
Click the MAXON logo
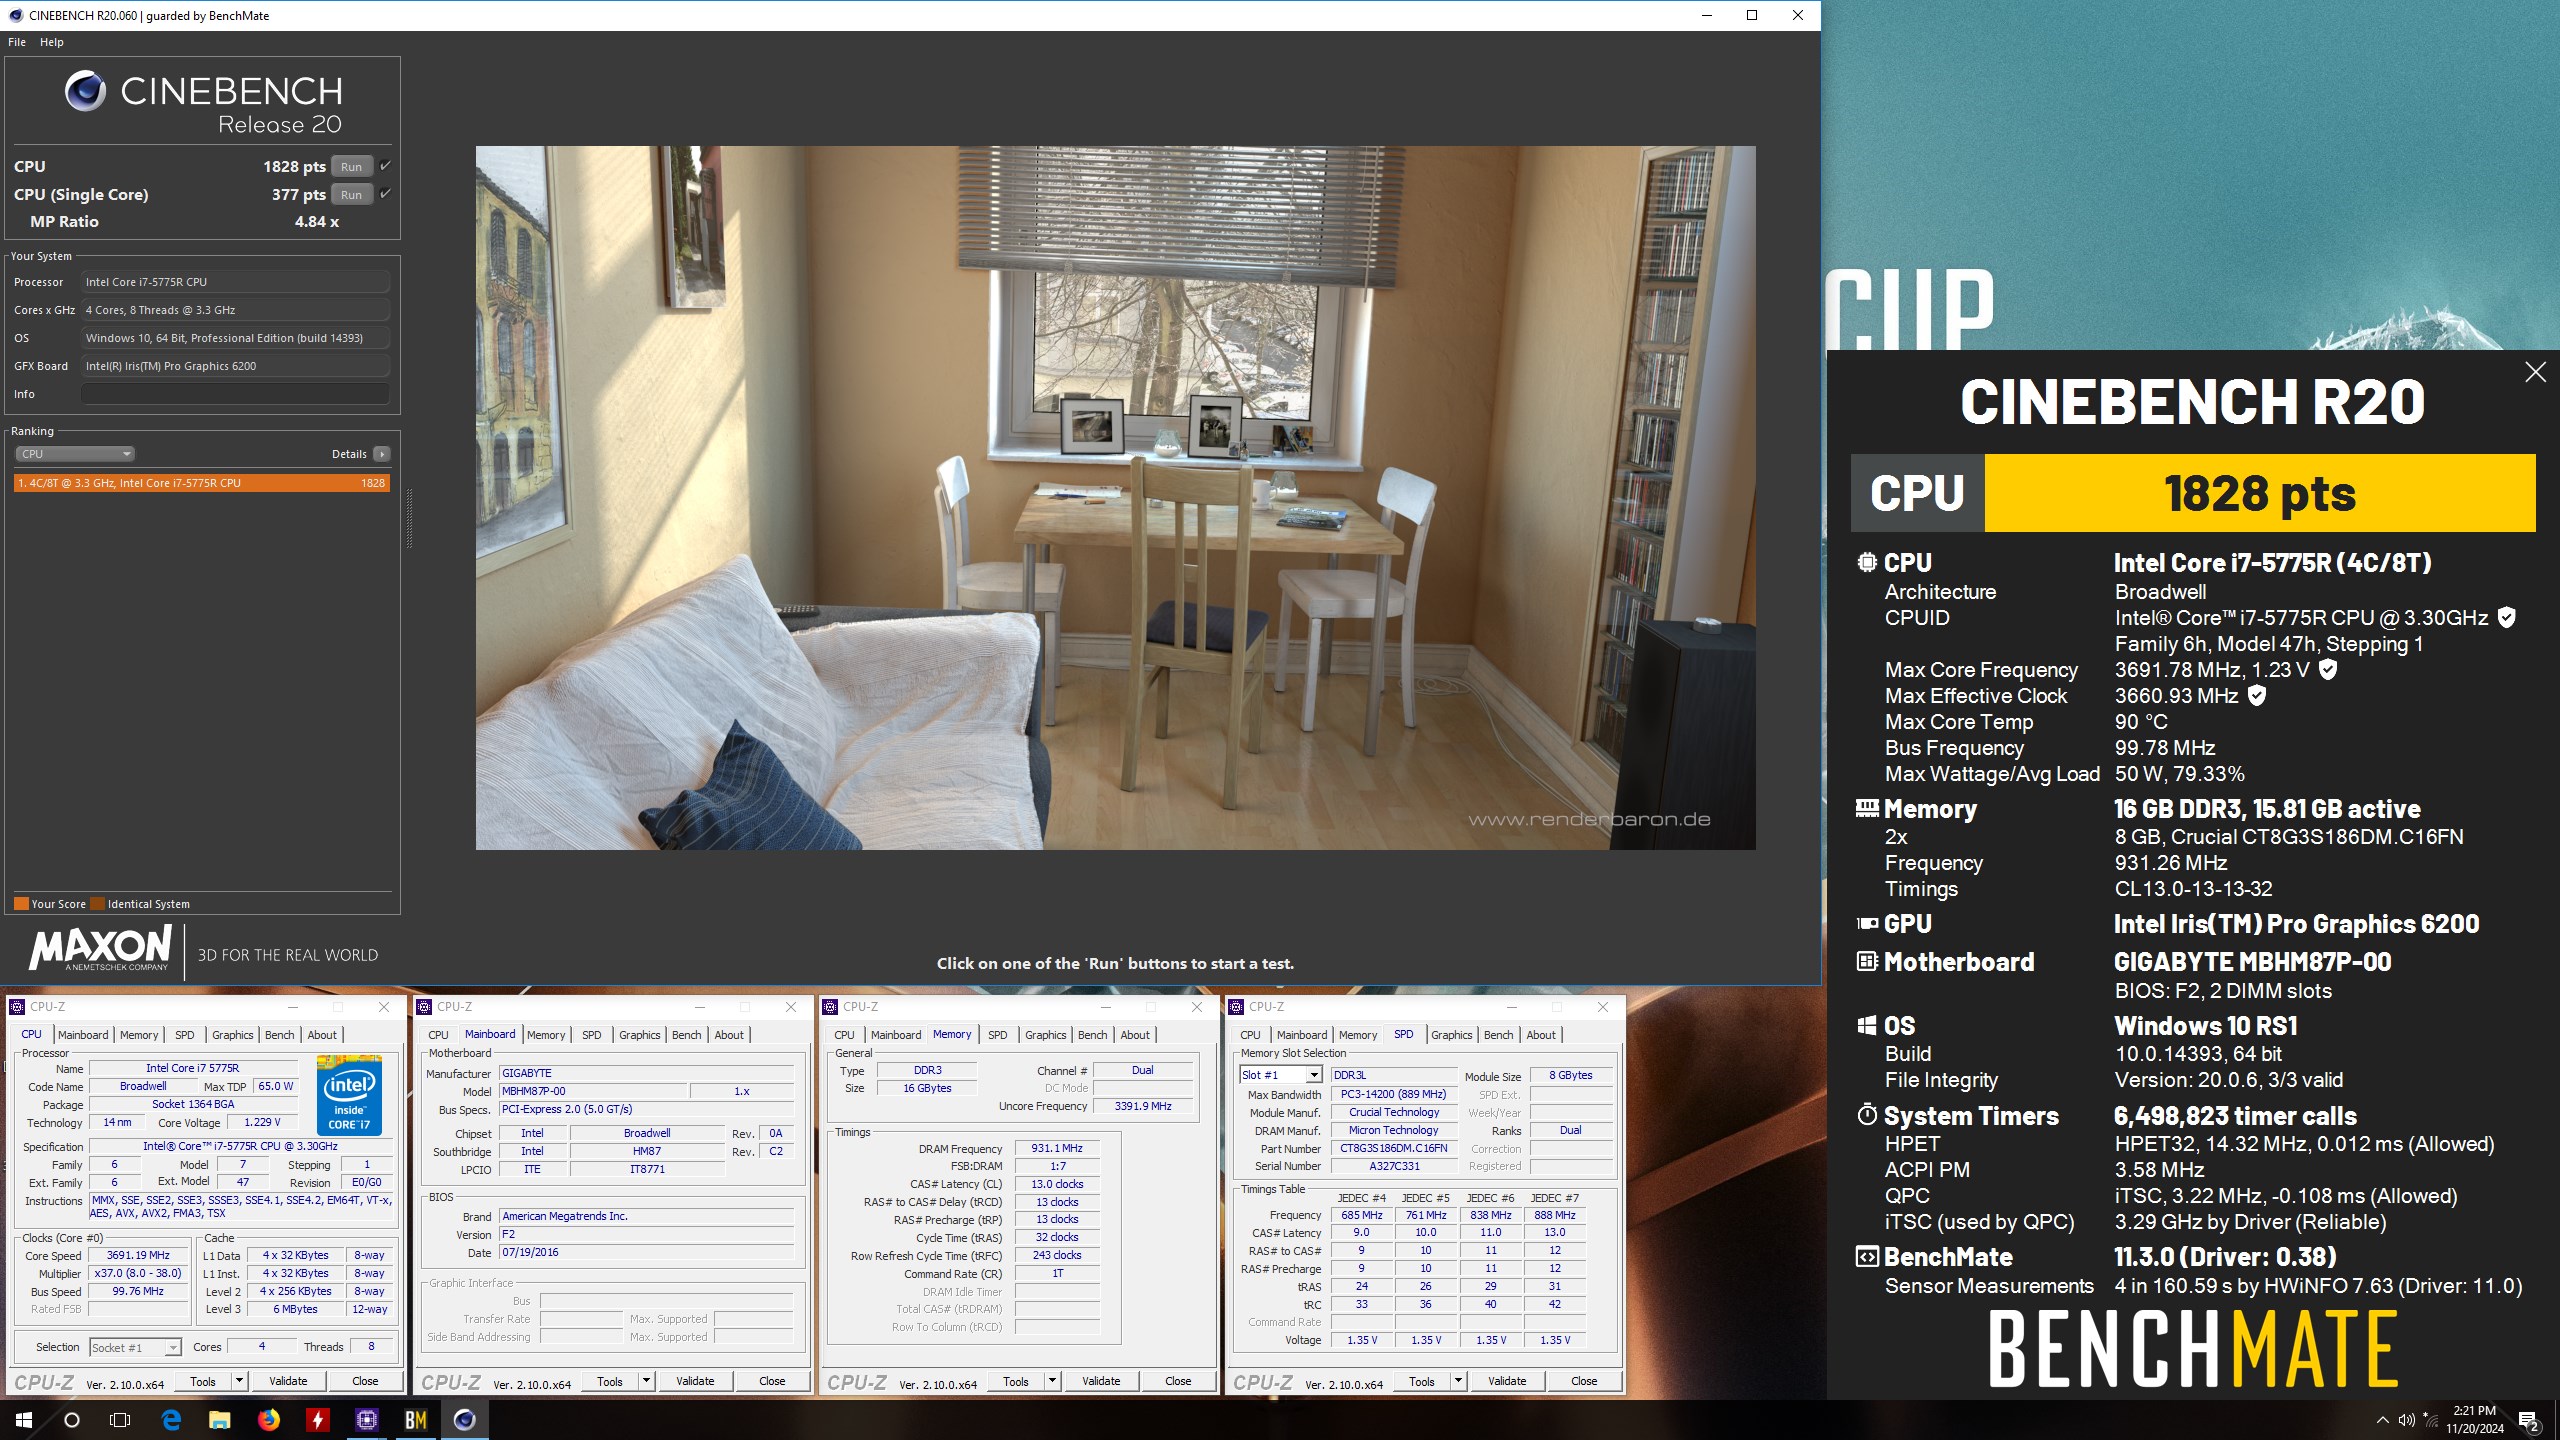pyautogui.click(x=100, y=947)
